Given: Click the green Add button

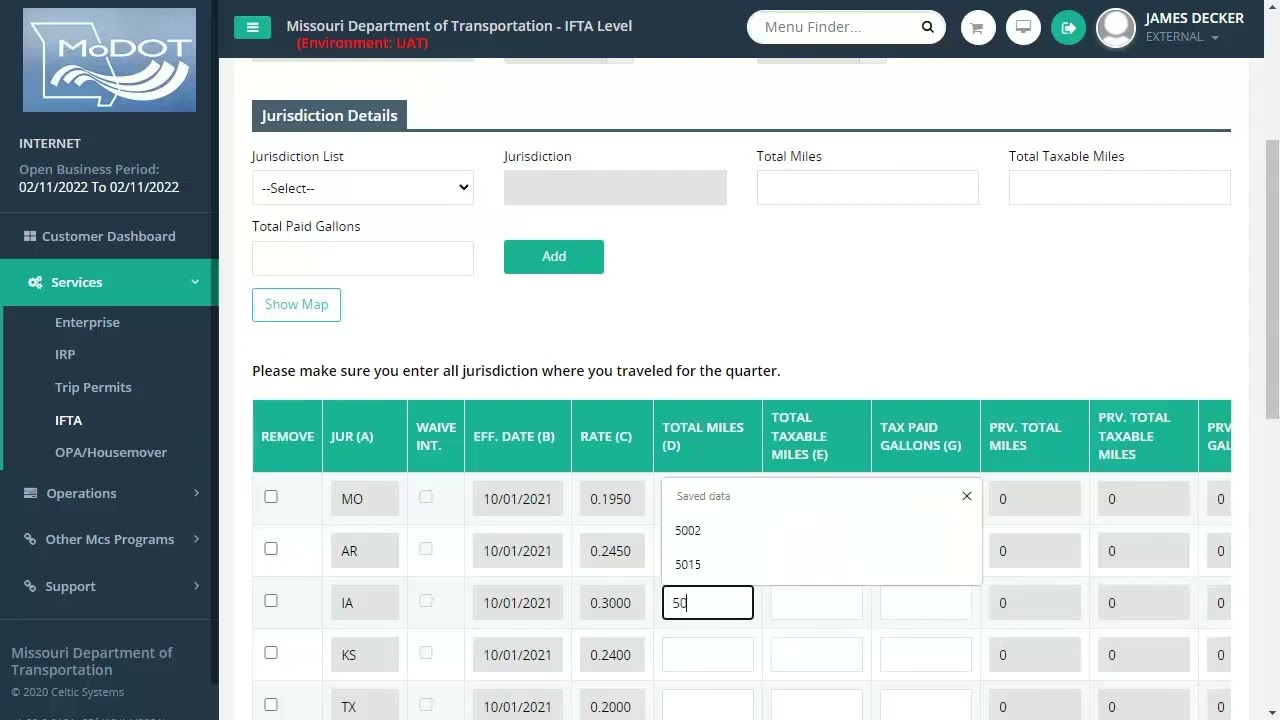Looking at the screenshot, I should pyautogui.click(x=554, y=257).
